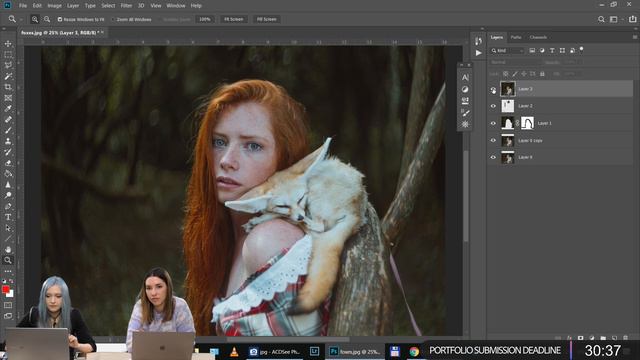The width and height of the screenshot is (640, 360).
Task: Open the Filter menu
Action: (126, 6)
